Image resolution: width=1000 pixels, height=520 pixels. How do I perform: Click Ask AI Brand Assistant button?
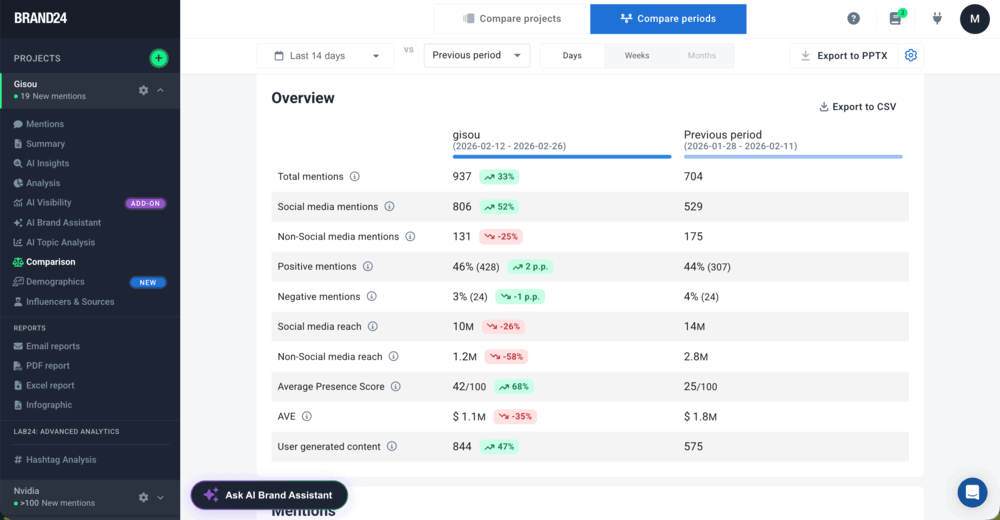click(269, 495)
